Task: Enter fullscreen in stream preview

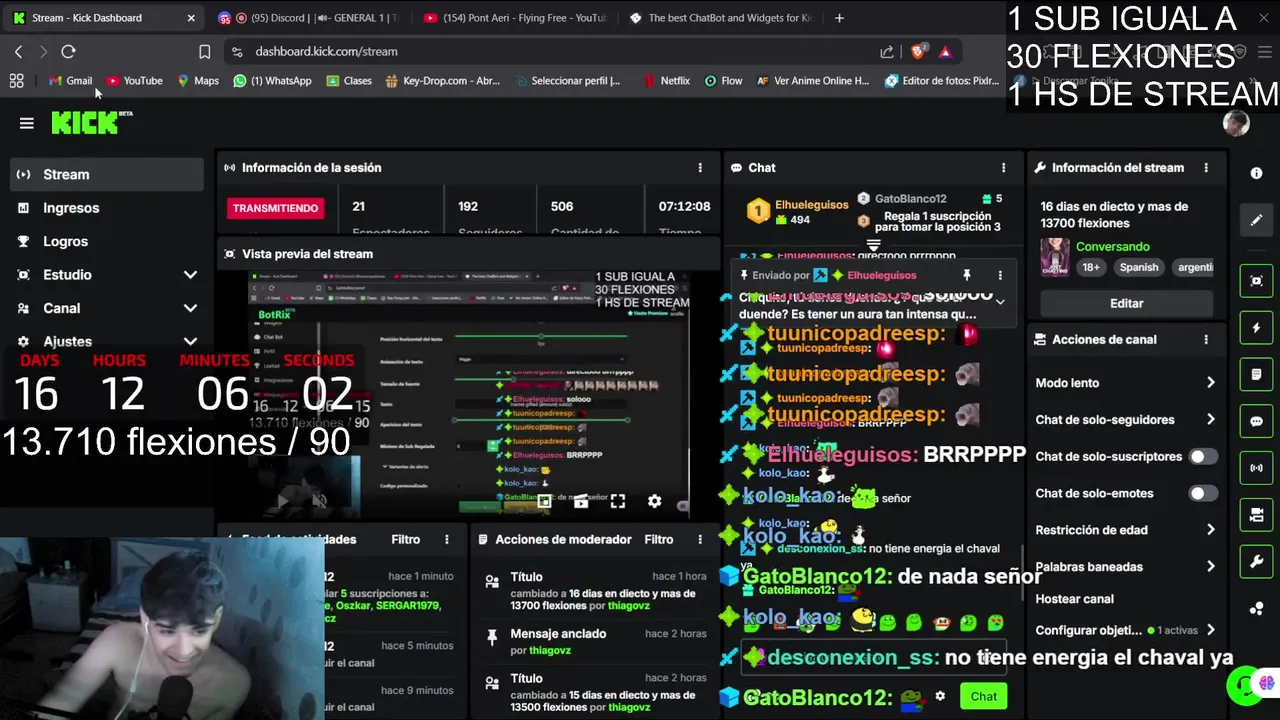Action: click(x=618, y=502)
